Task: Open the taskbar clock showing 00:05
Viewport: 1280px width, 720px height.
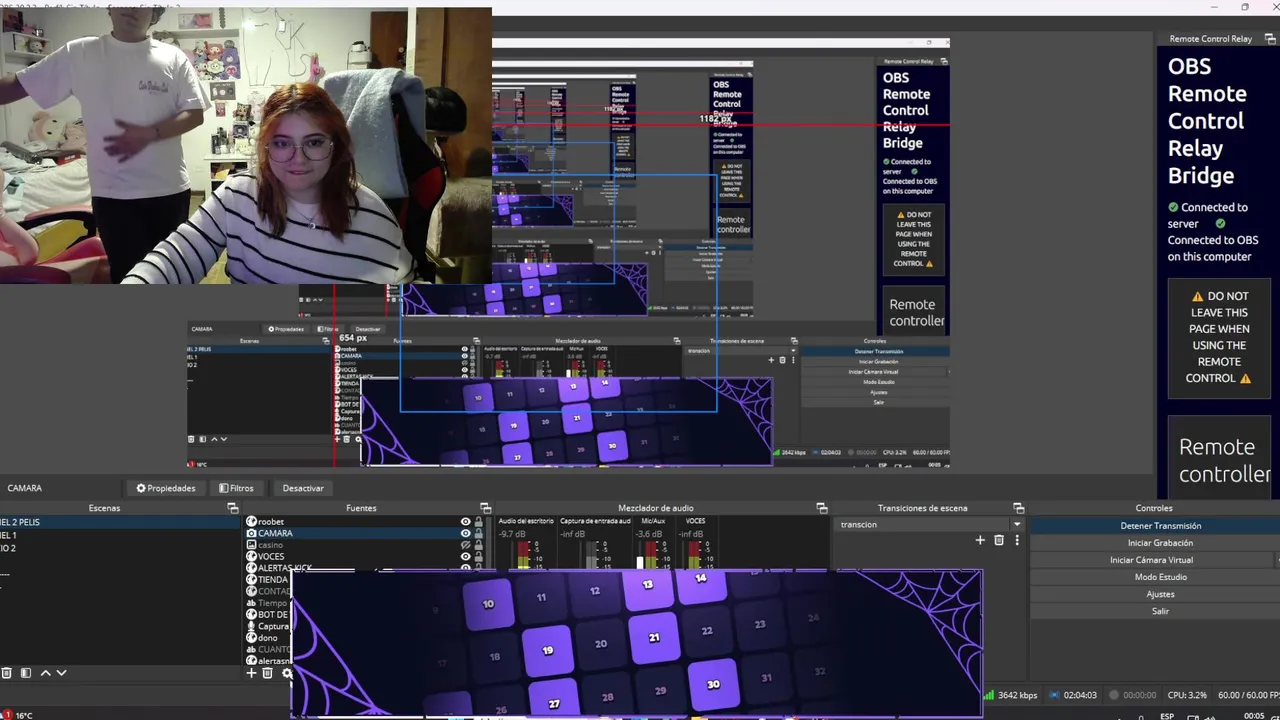Action: tap(1254, 716)
